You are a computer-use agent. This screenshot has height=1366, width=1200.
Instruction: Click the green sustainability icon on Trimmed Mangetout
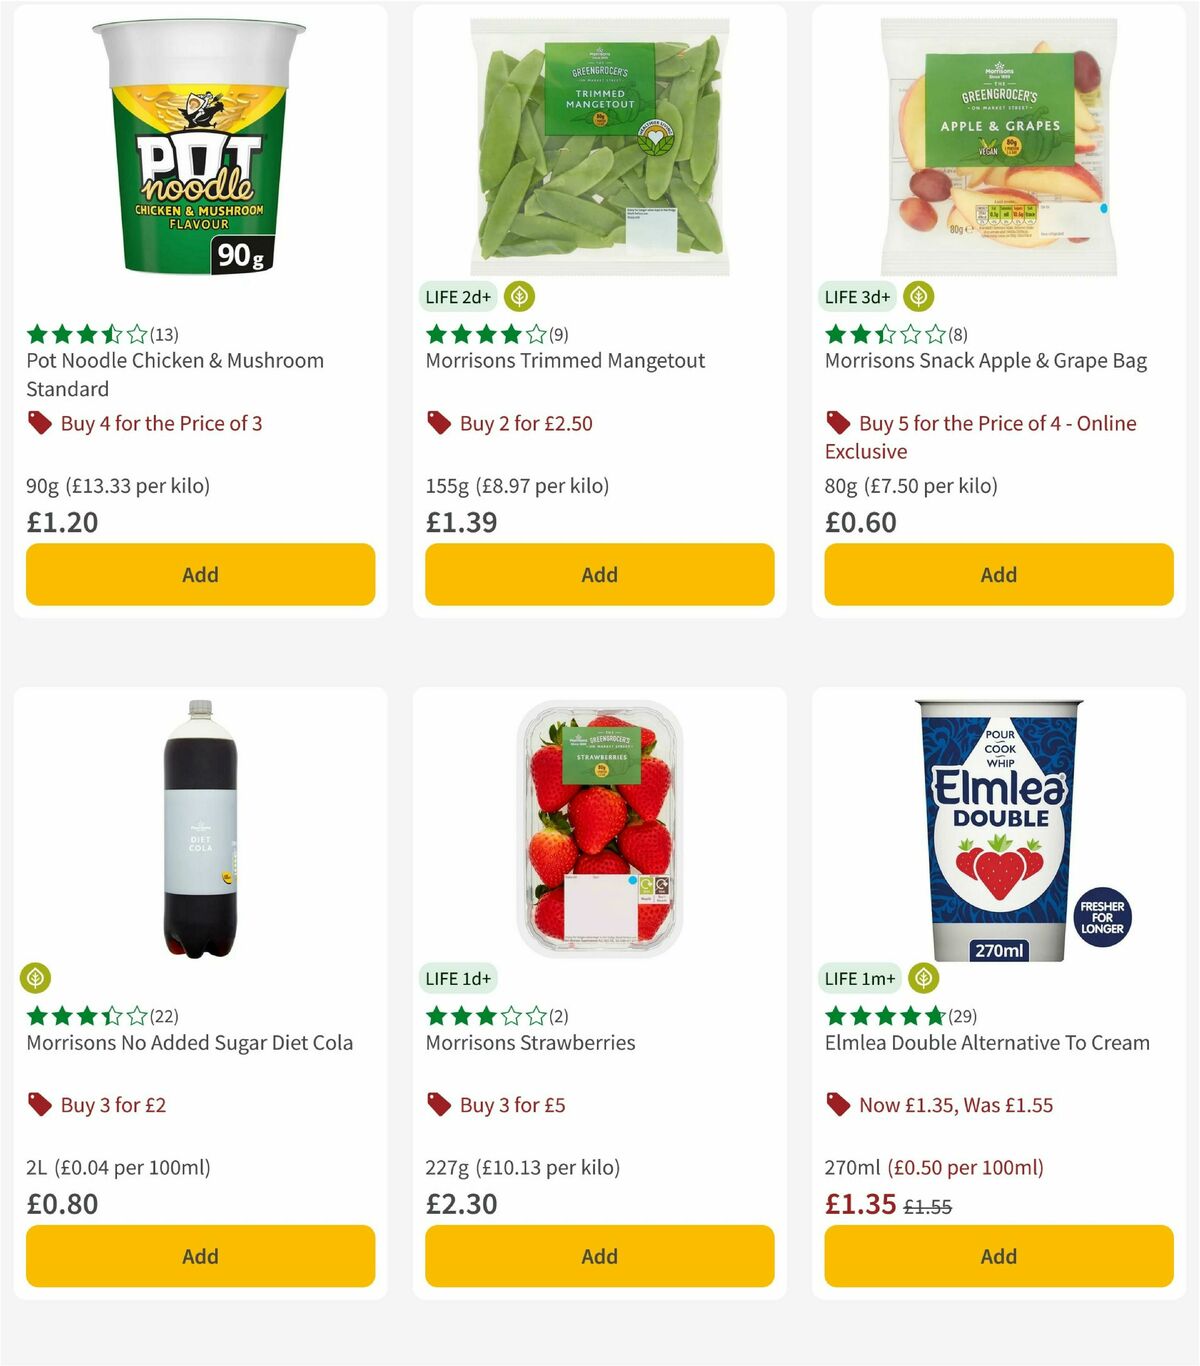tap(517, 297)
